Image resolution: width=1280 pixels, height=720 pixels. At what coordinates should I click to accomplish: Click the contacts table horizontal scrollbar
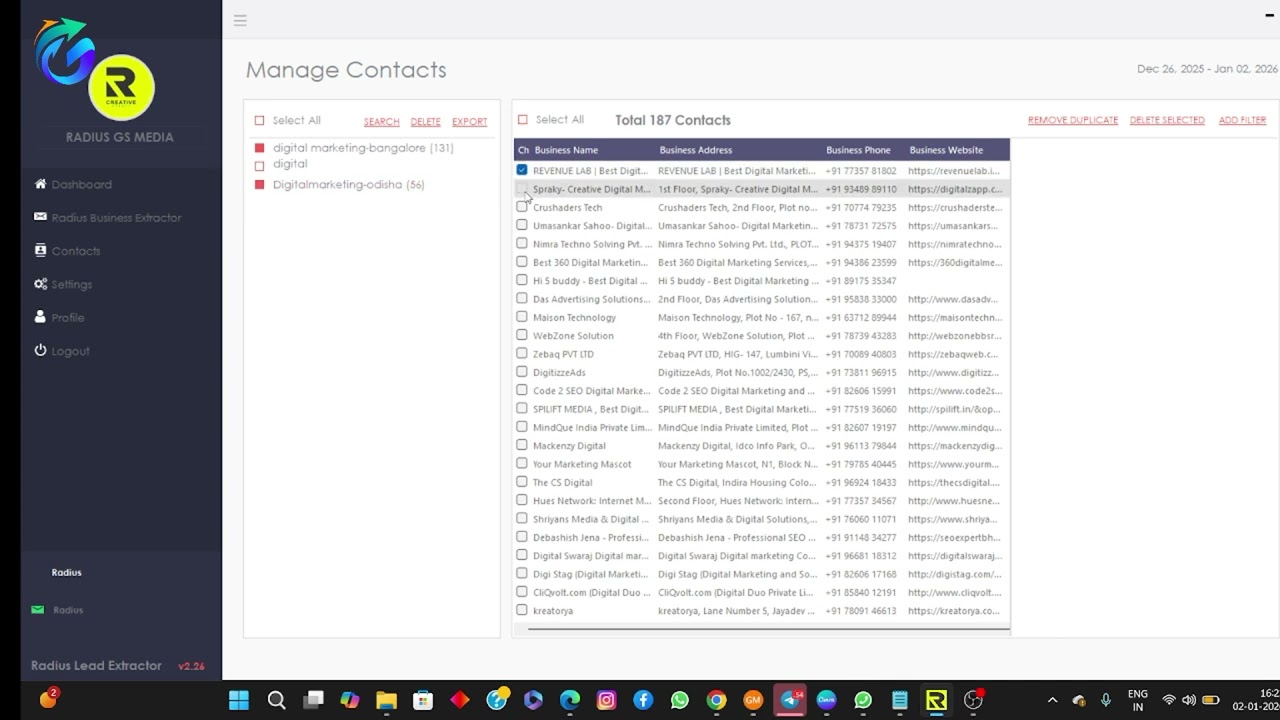767,629
